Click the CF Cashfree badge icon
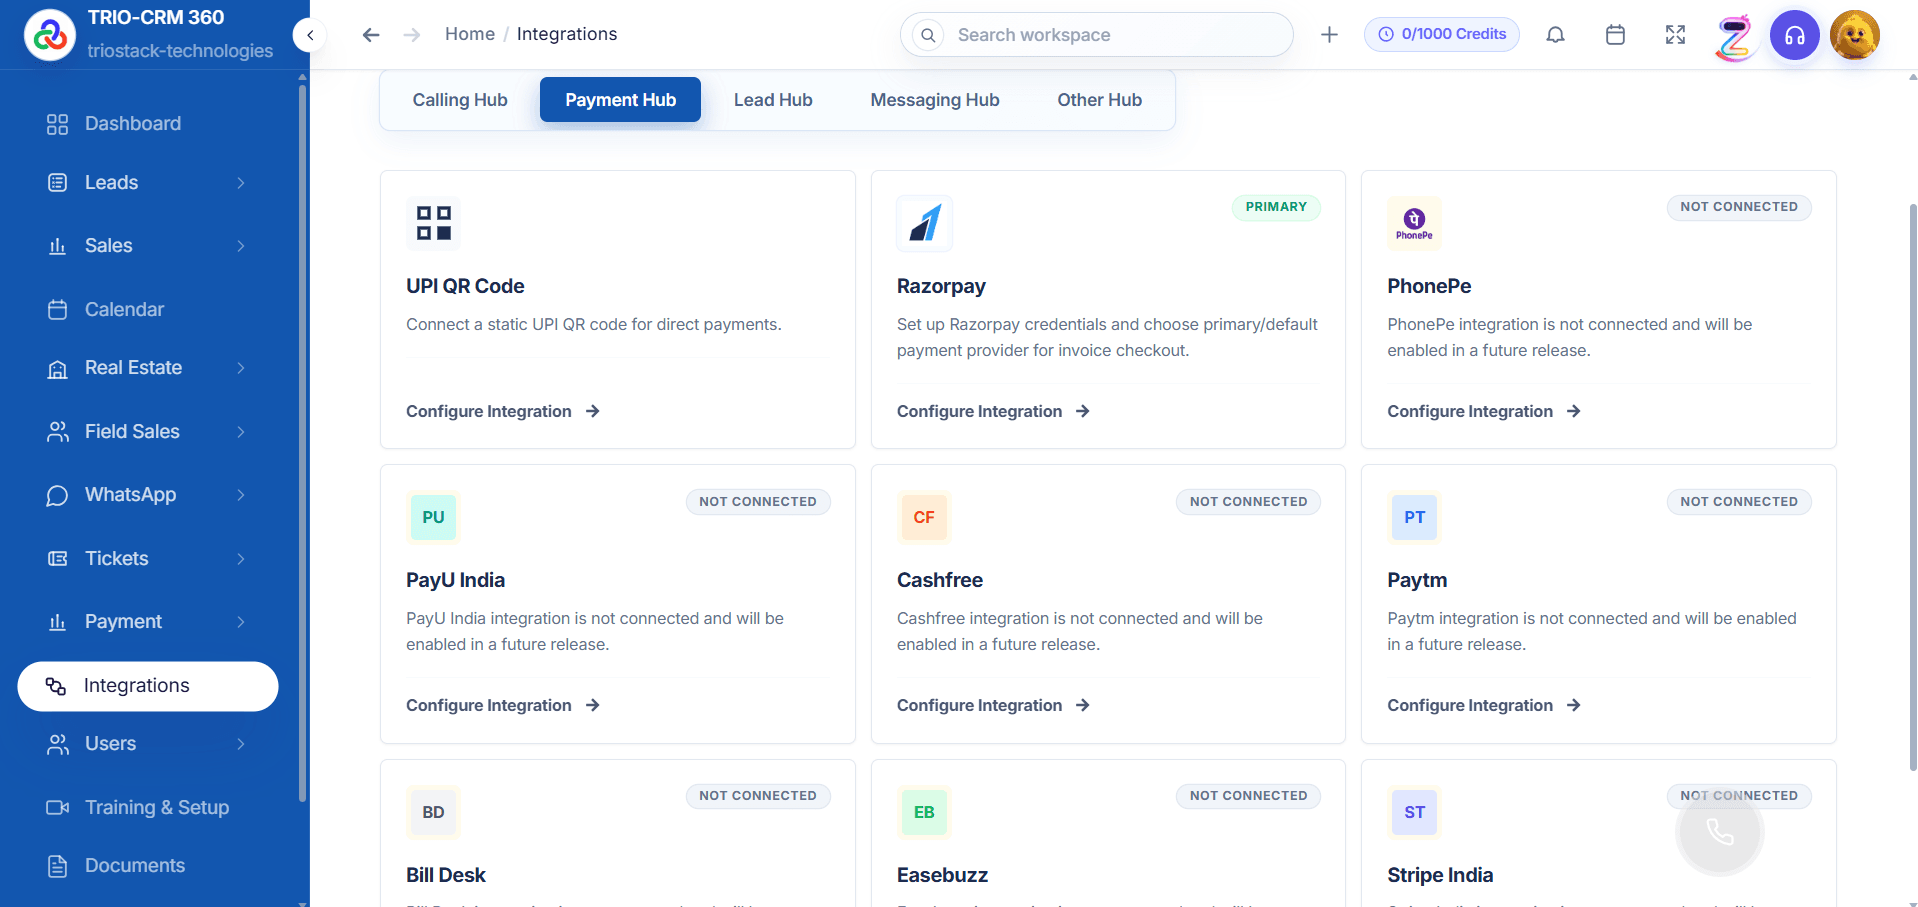 pos(924,517)
